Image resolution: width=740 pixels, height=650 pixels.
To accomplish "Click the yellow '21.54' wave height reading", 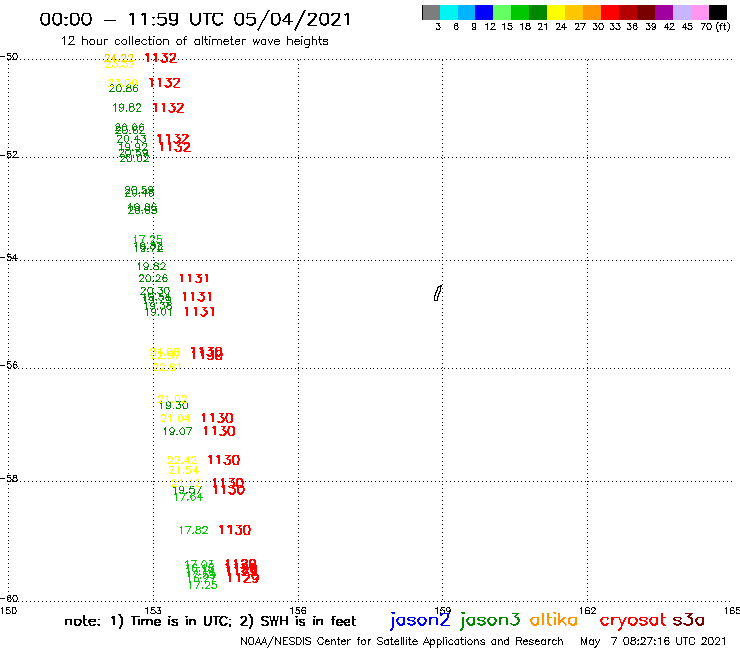I will pos(184,470).
